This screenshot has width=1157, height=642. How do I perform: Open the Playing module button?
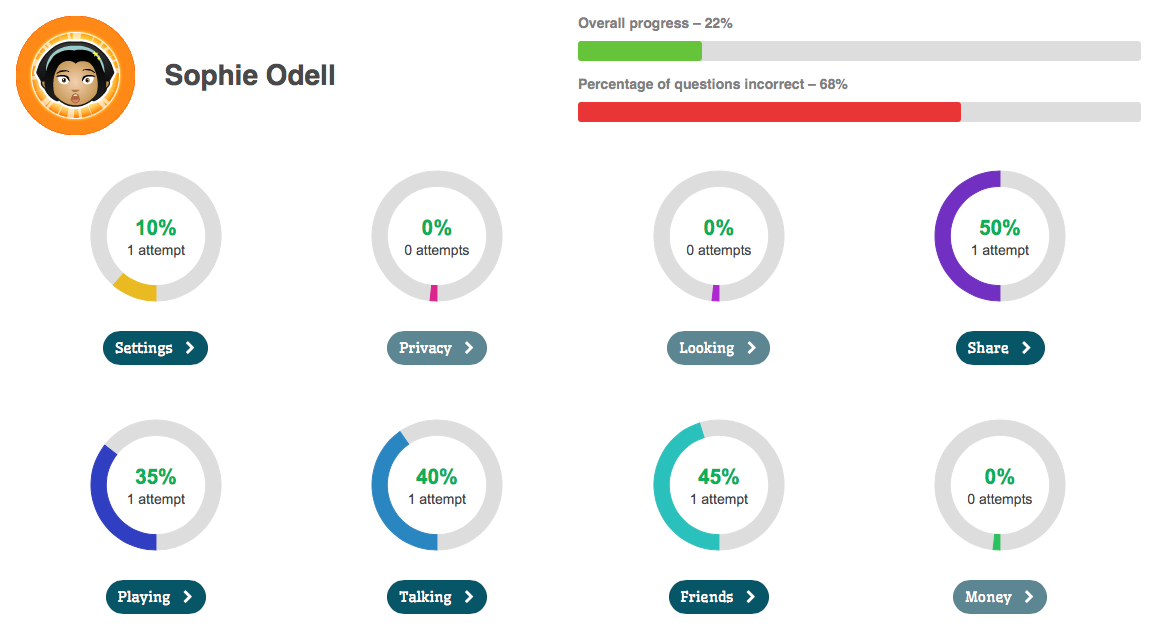(x=156, y=596)
